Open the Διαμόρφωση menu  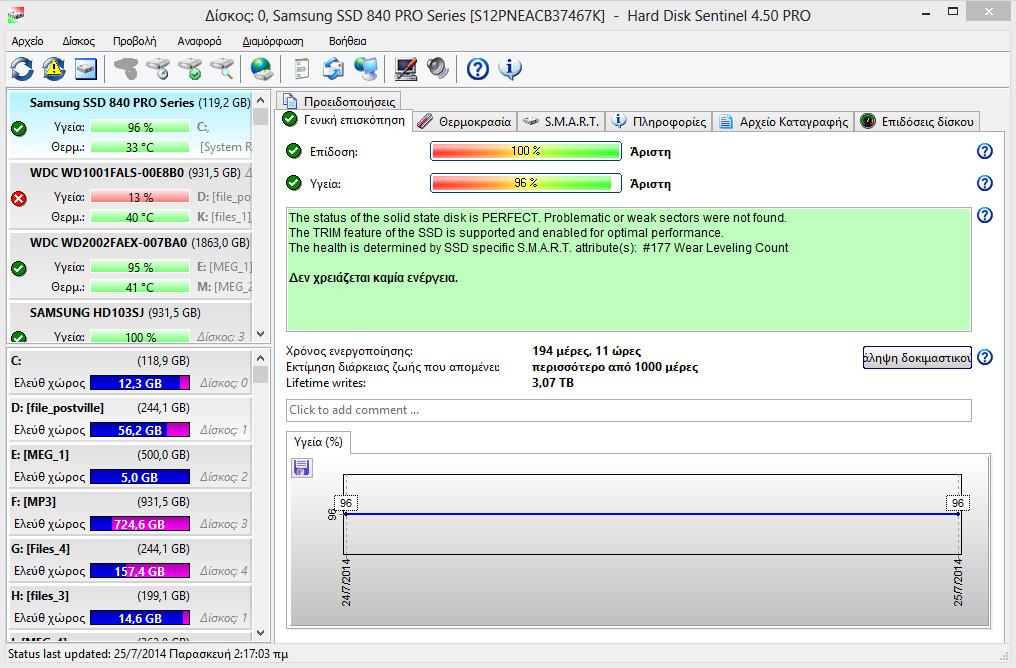(x=273, y=41)
